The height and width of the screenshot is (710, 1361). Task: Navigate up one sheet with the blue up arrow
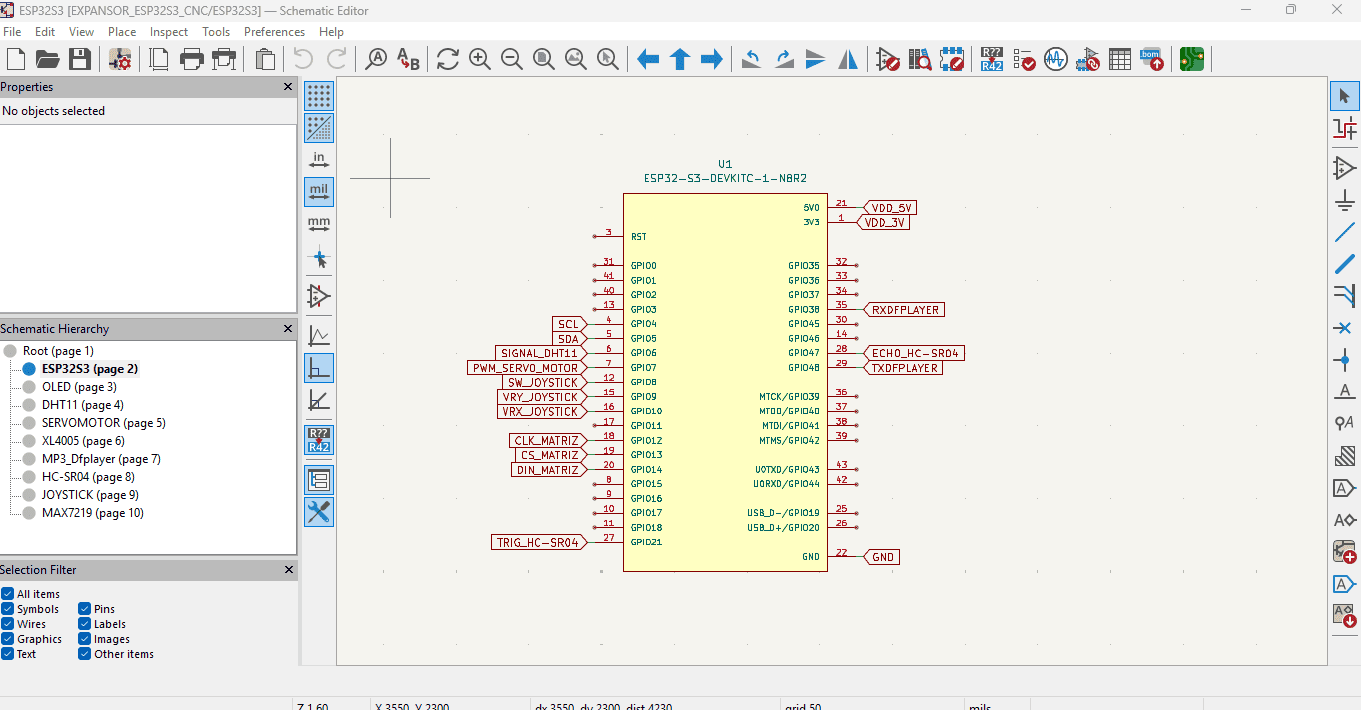(x=680, y=59)
